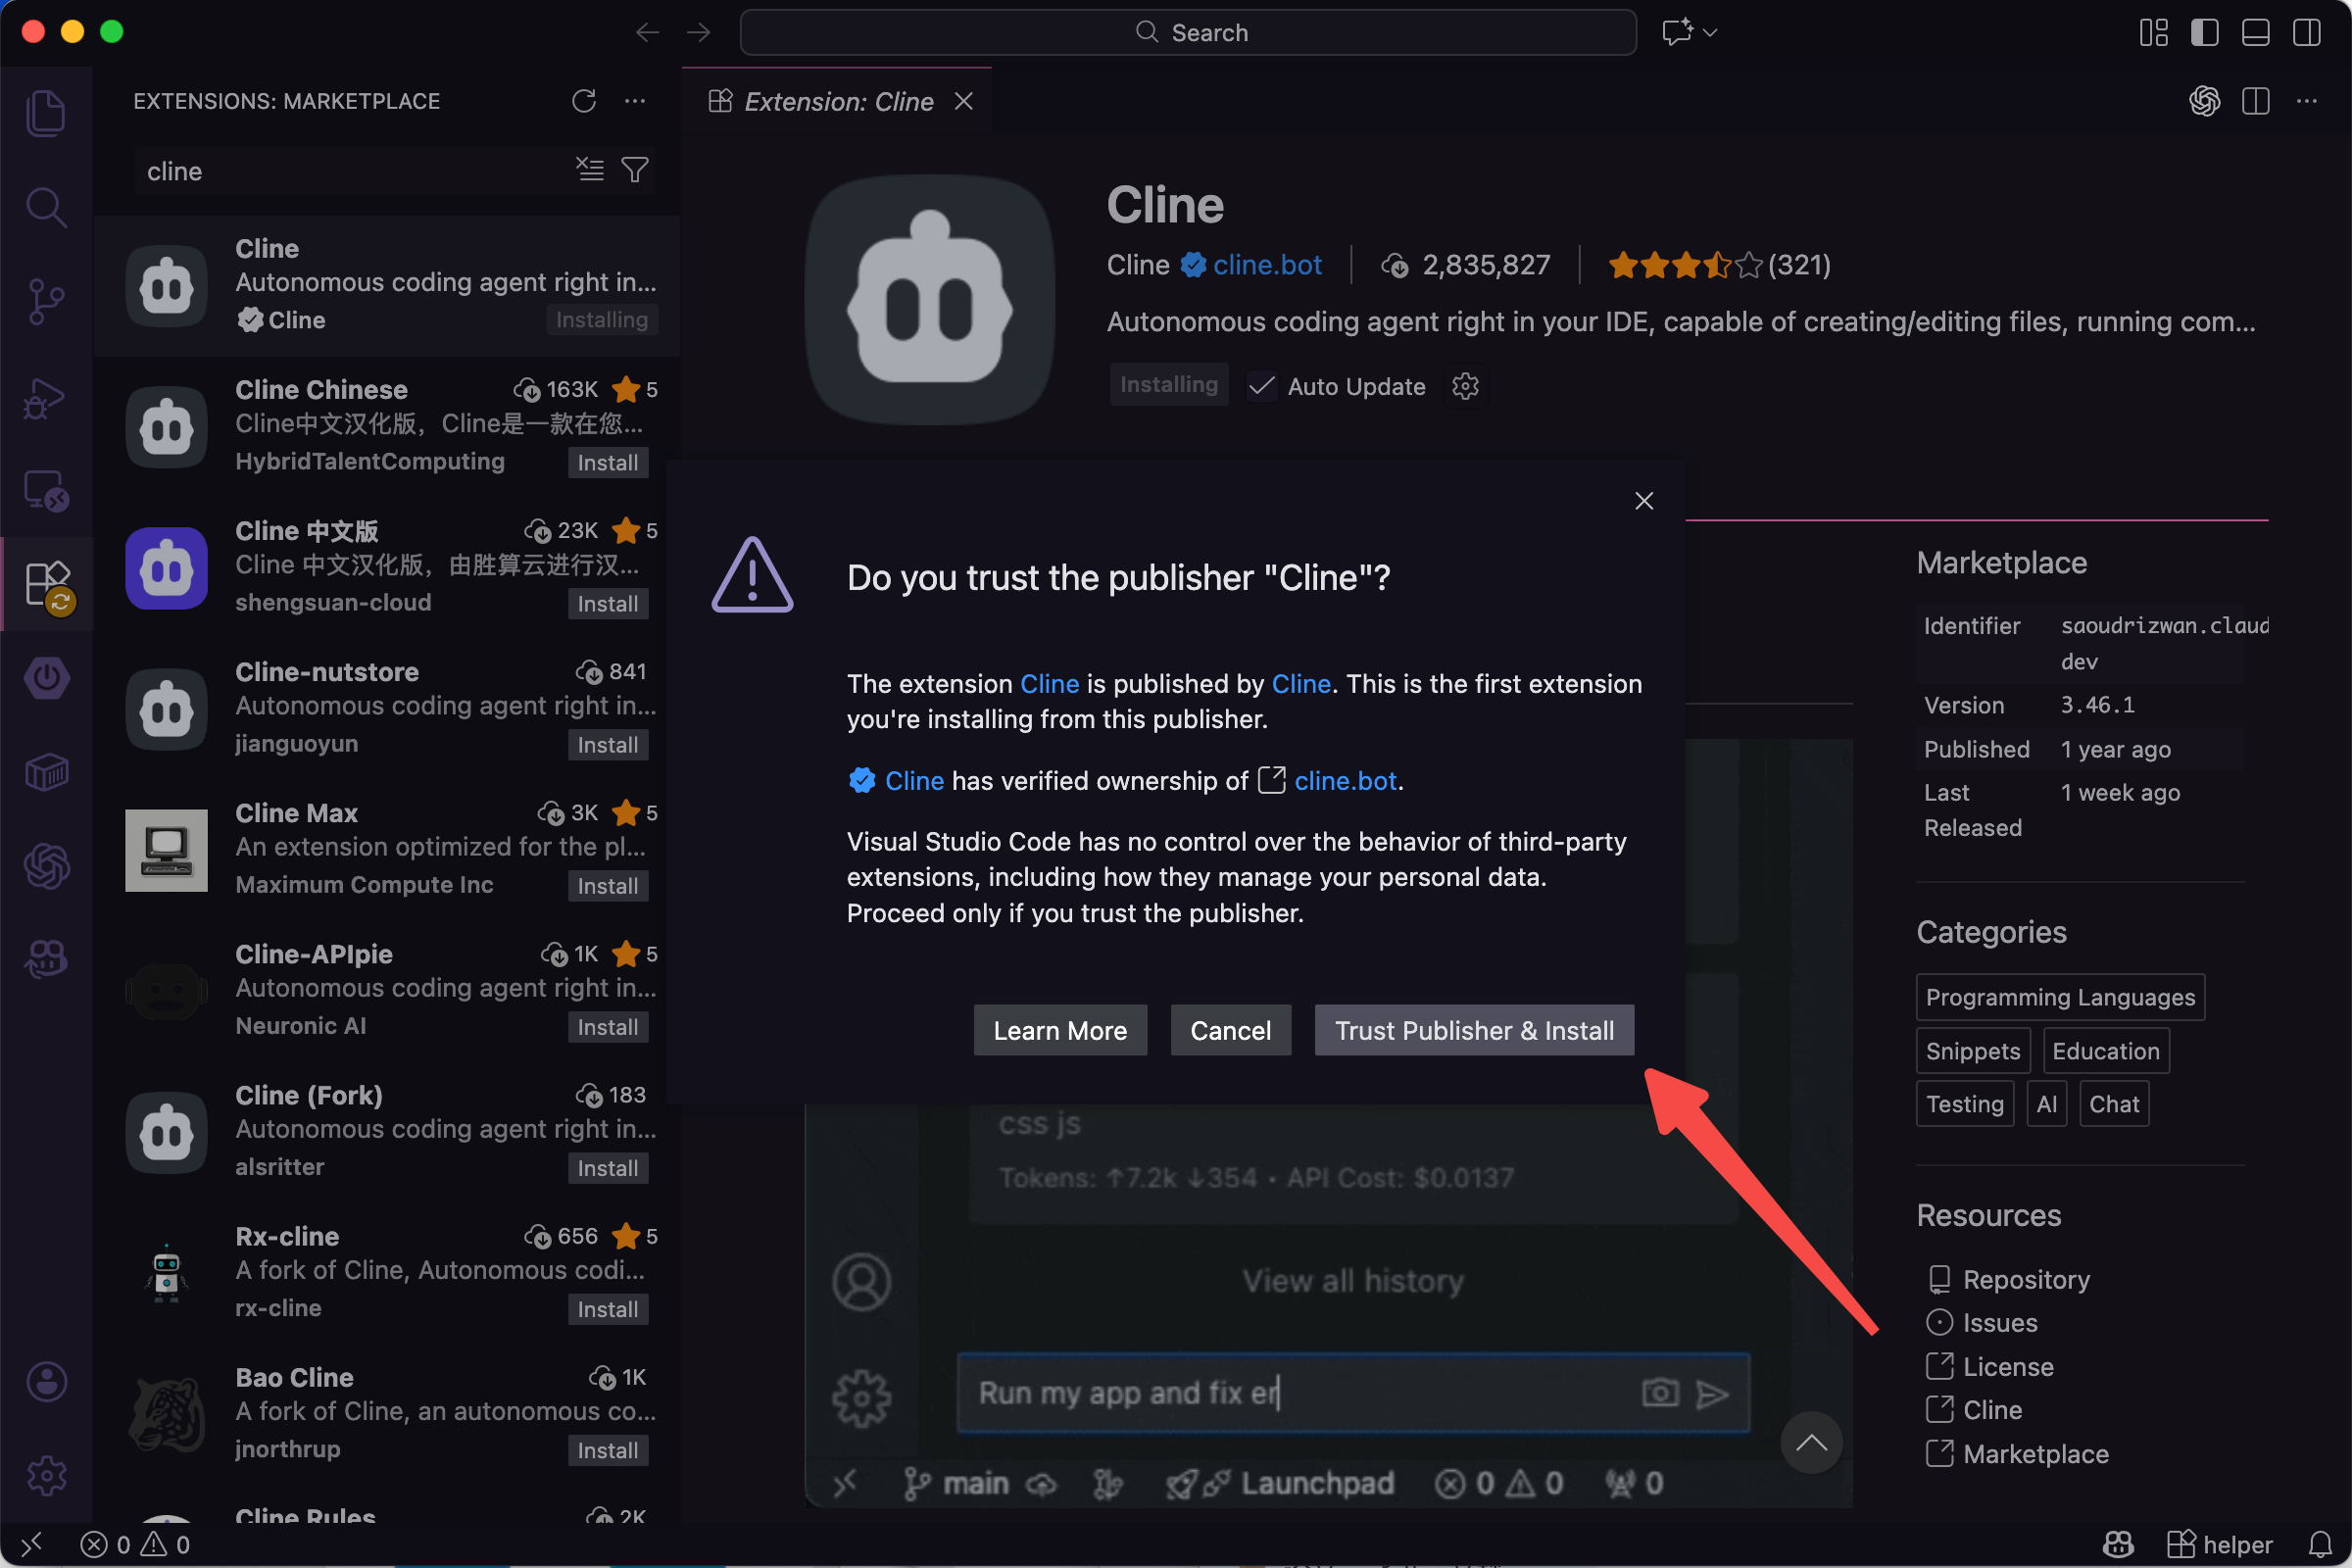Open the Repository resource link
The width and height of the screenshot is (2352, 1568).
point(2026,1280)
